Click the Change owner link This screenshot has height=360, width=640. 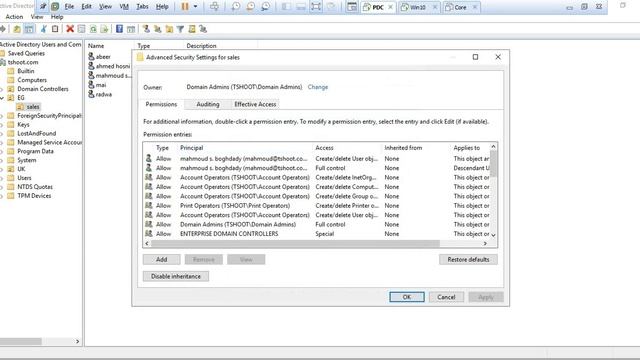(x=318, y=87)
